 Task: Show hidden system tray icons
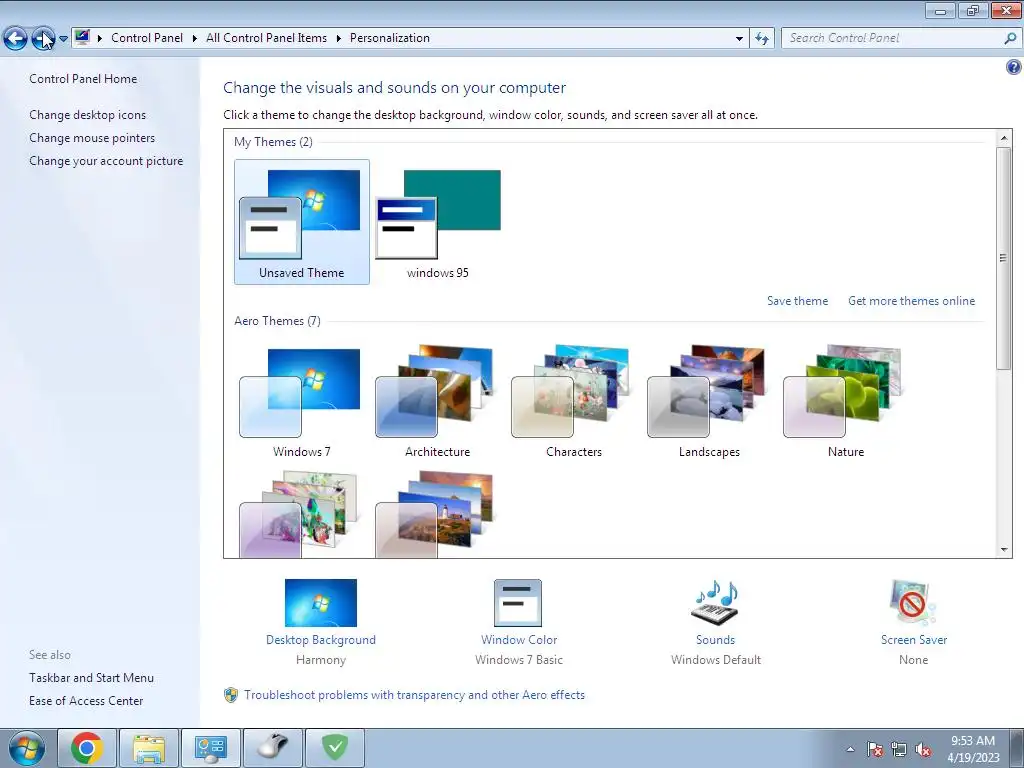pos(850,749)
